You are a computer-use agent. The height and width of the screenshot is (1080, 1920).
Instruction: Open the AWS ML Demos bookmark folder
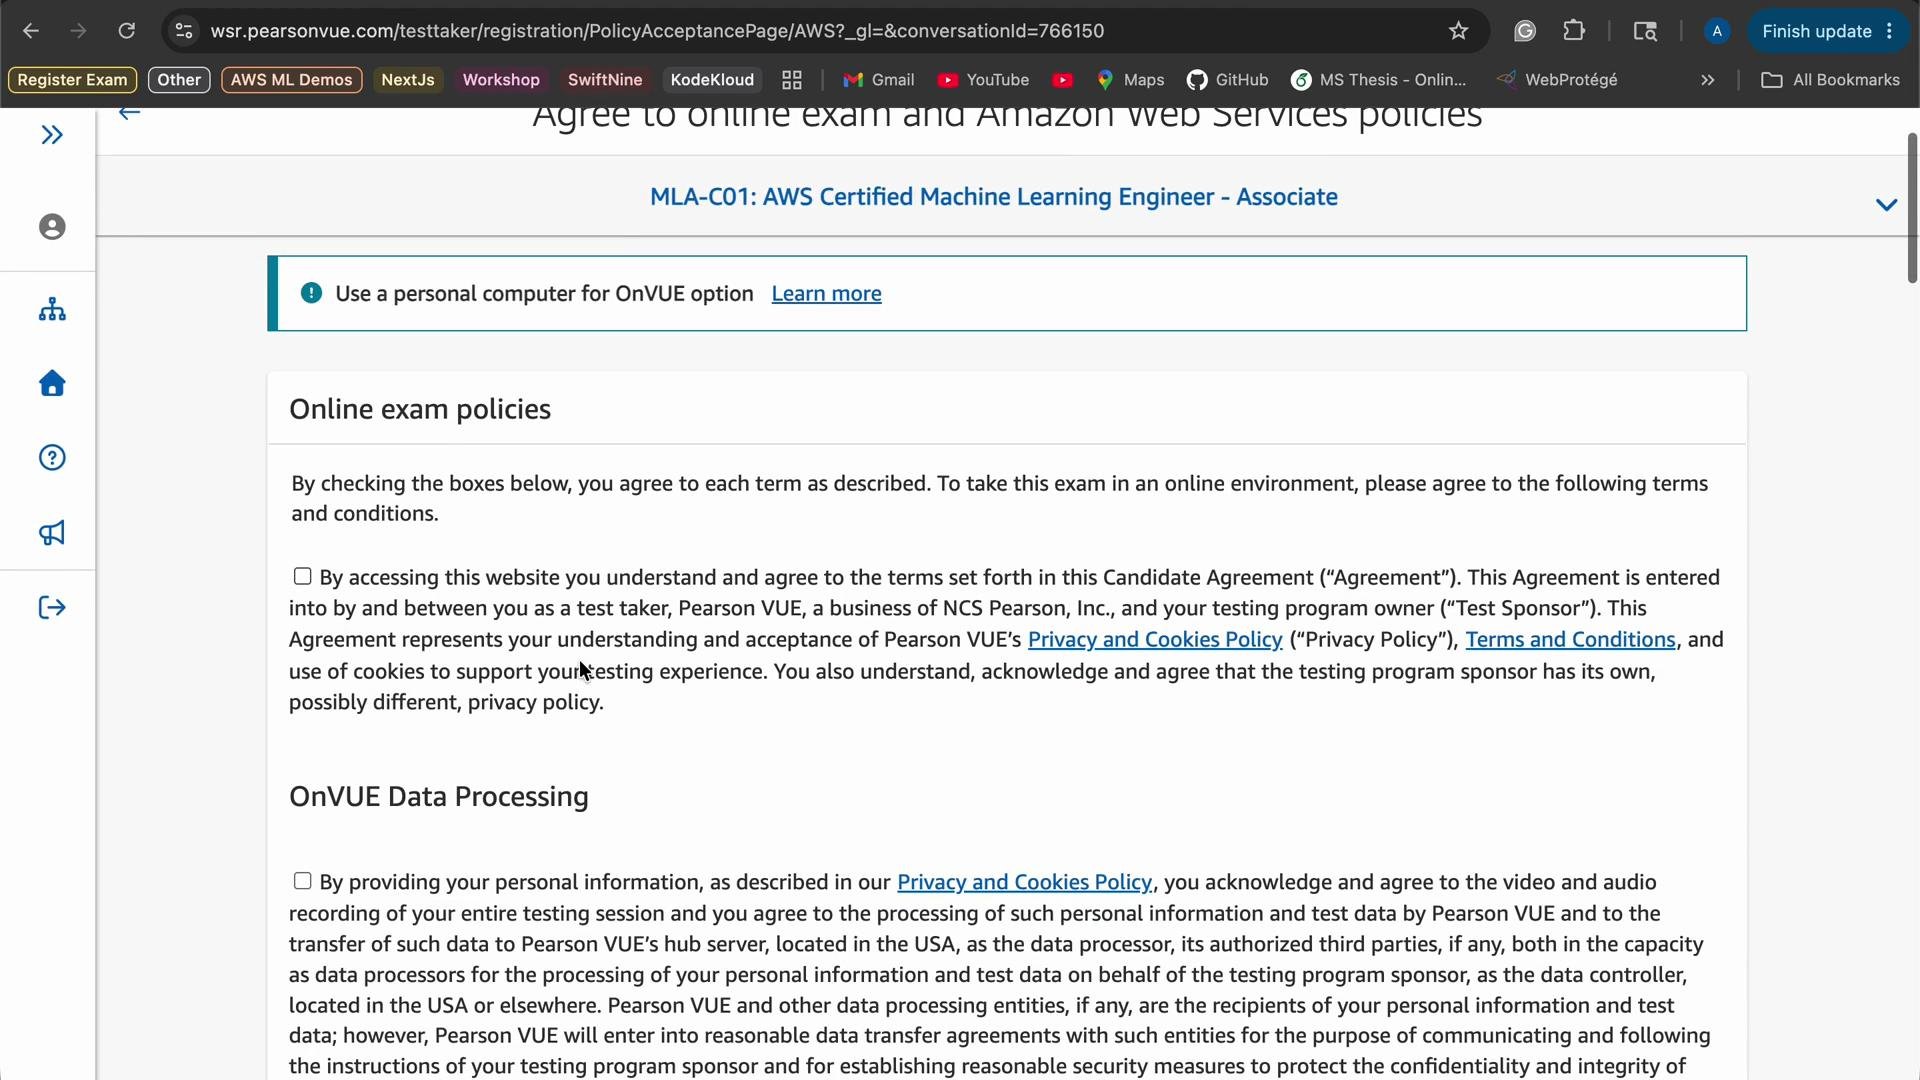[x=291, y=80]
